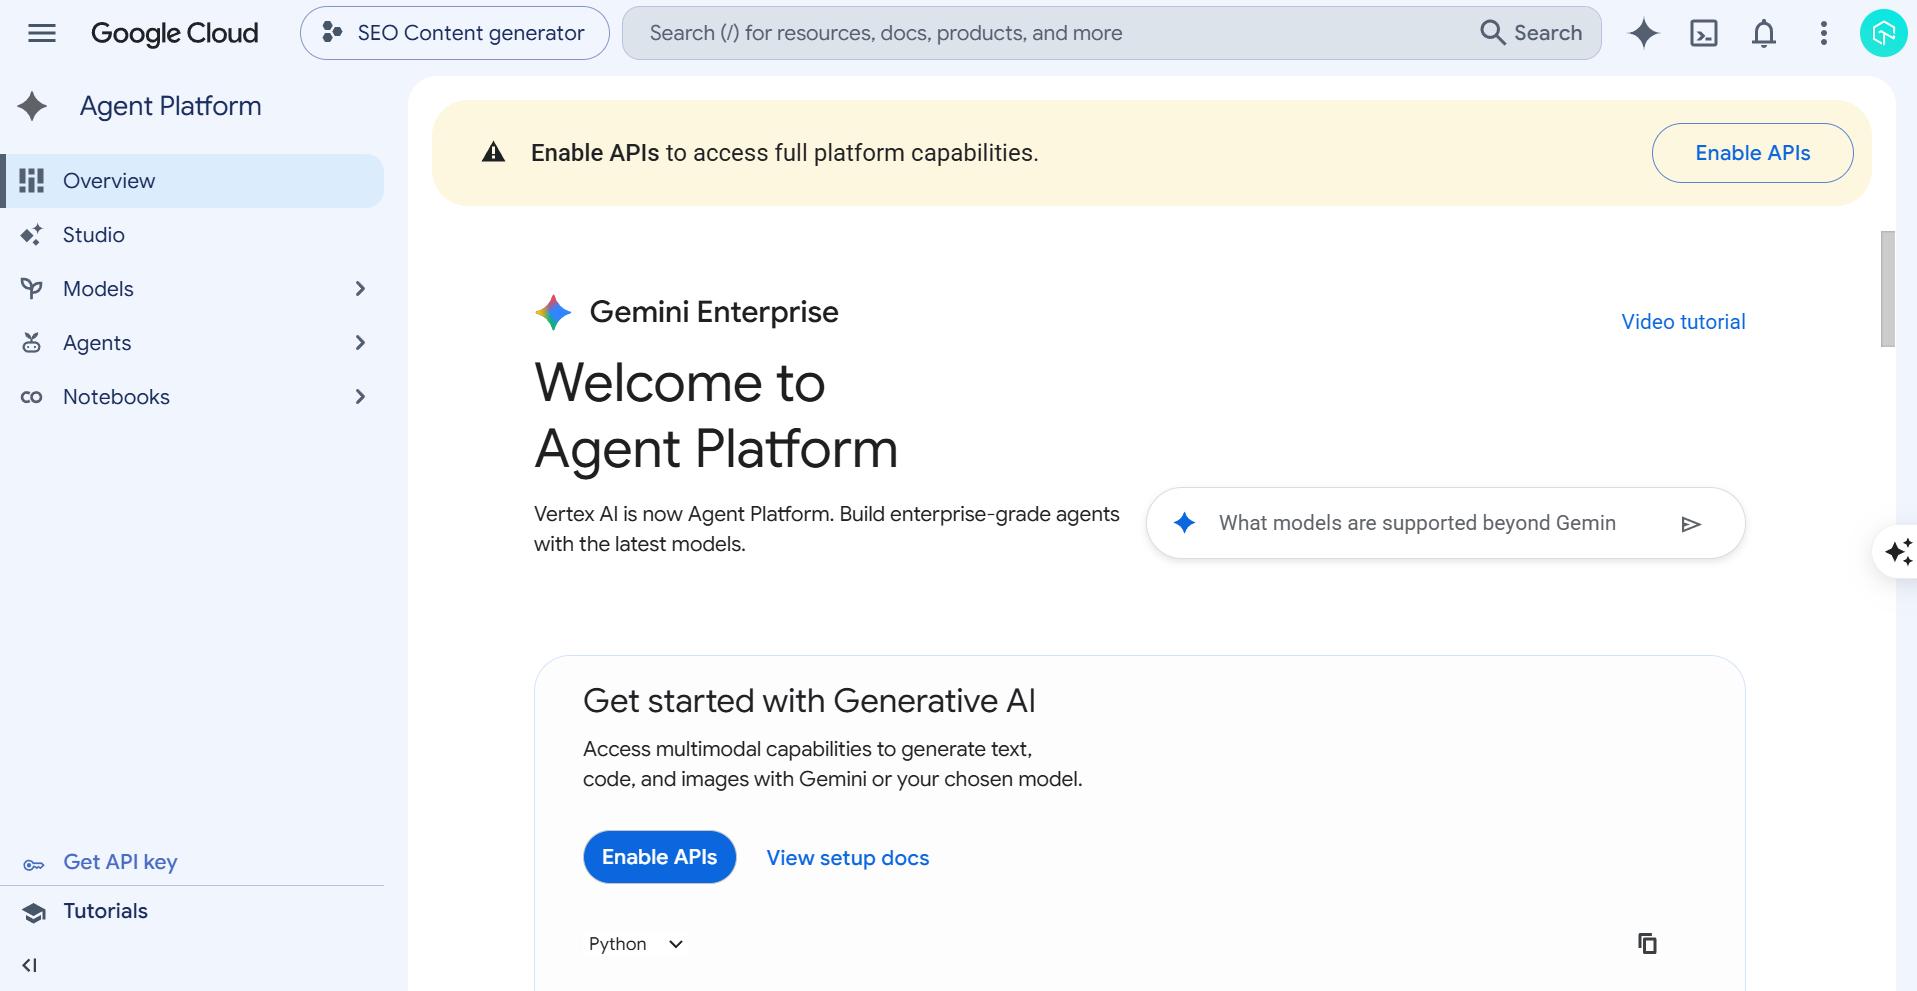Collapse the sidebar navigation panel

(29, 965)
